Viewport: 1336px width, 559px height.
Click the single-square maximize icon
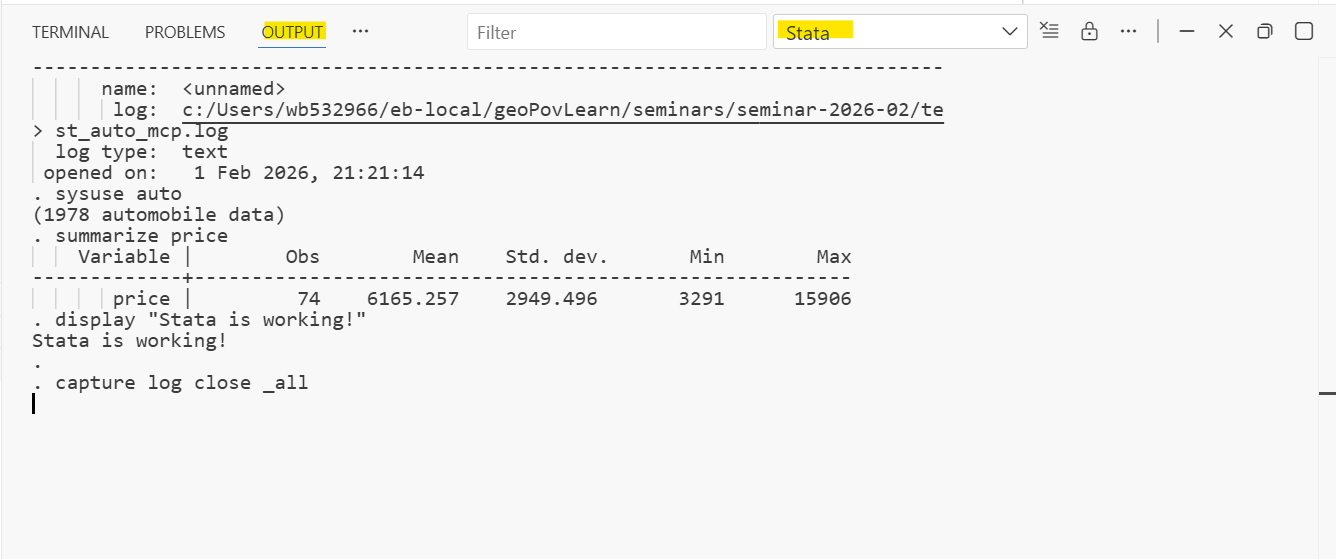click(1304, 31)
